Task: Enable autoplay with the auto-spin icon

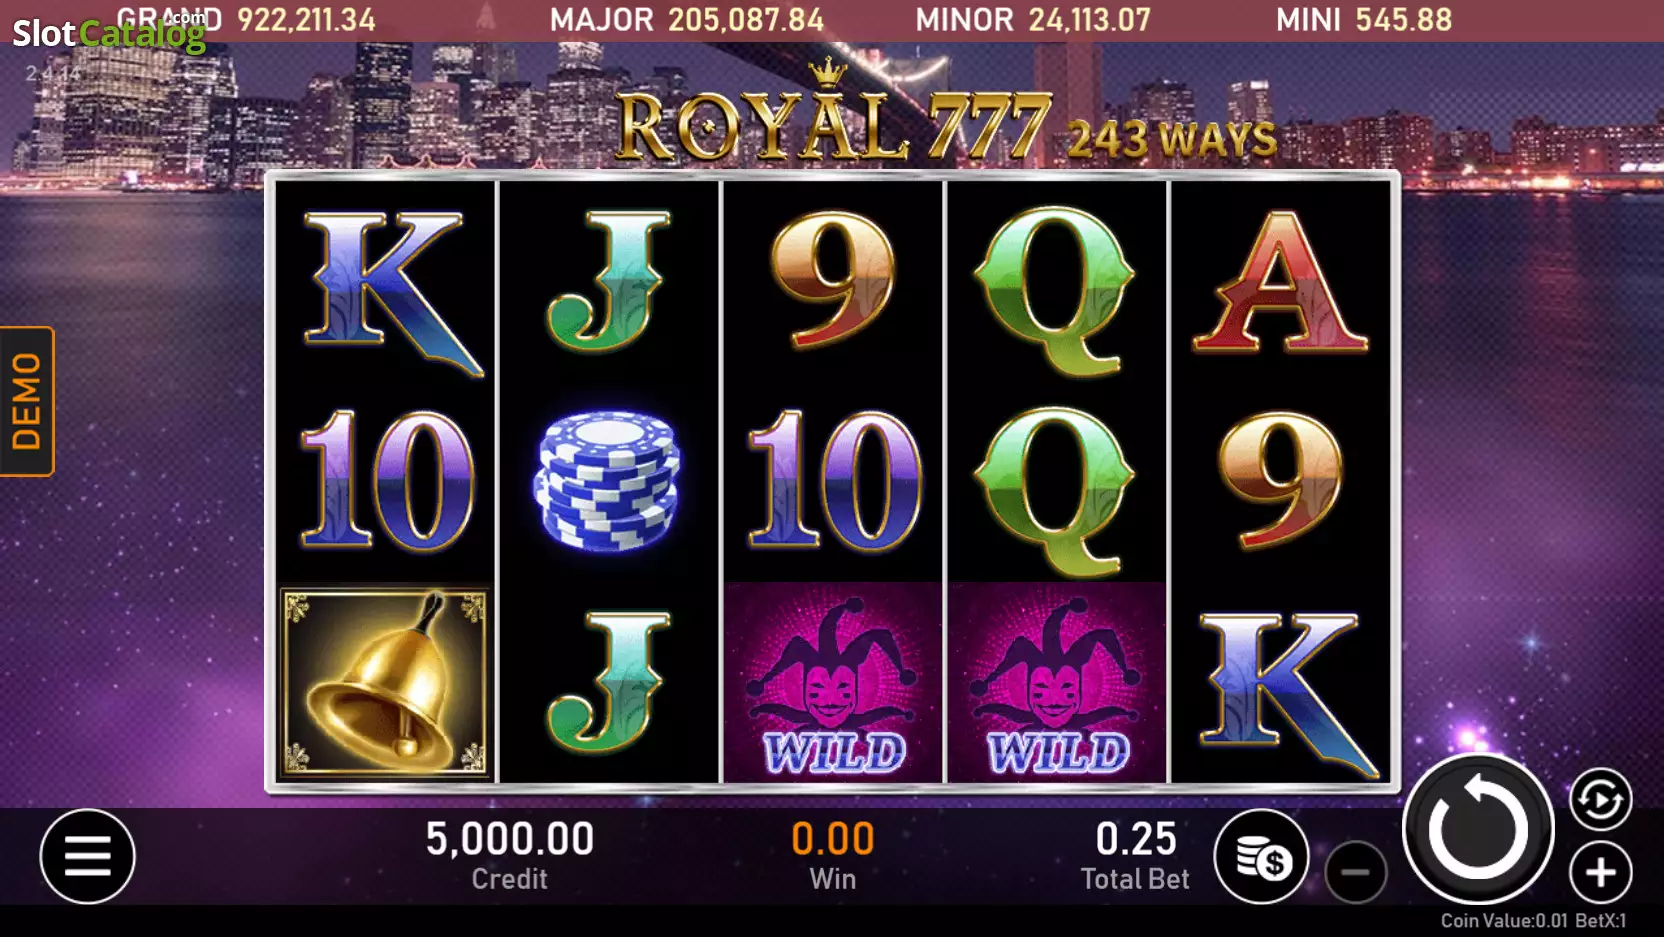Action: tap(1600, 799)
